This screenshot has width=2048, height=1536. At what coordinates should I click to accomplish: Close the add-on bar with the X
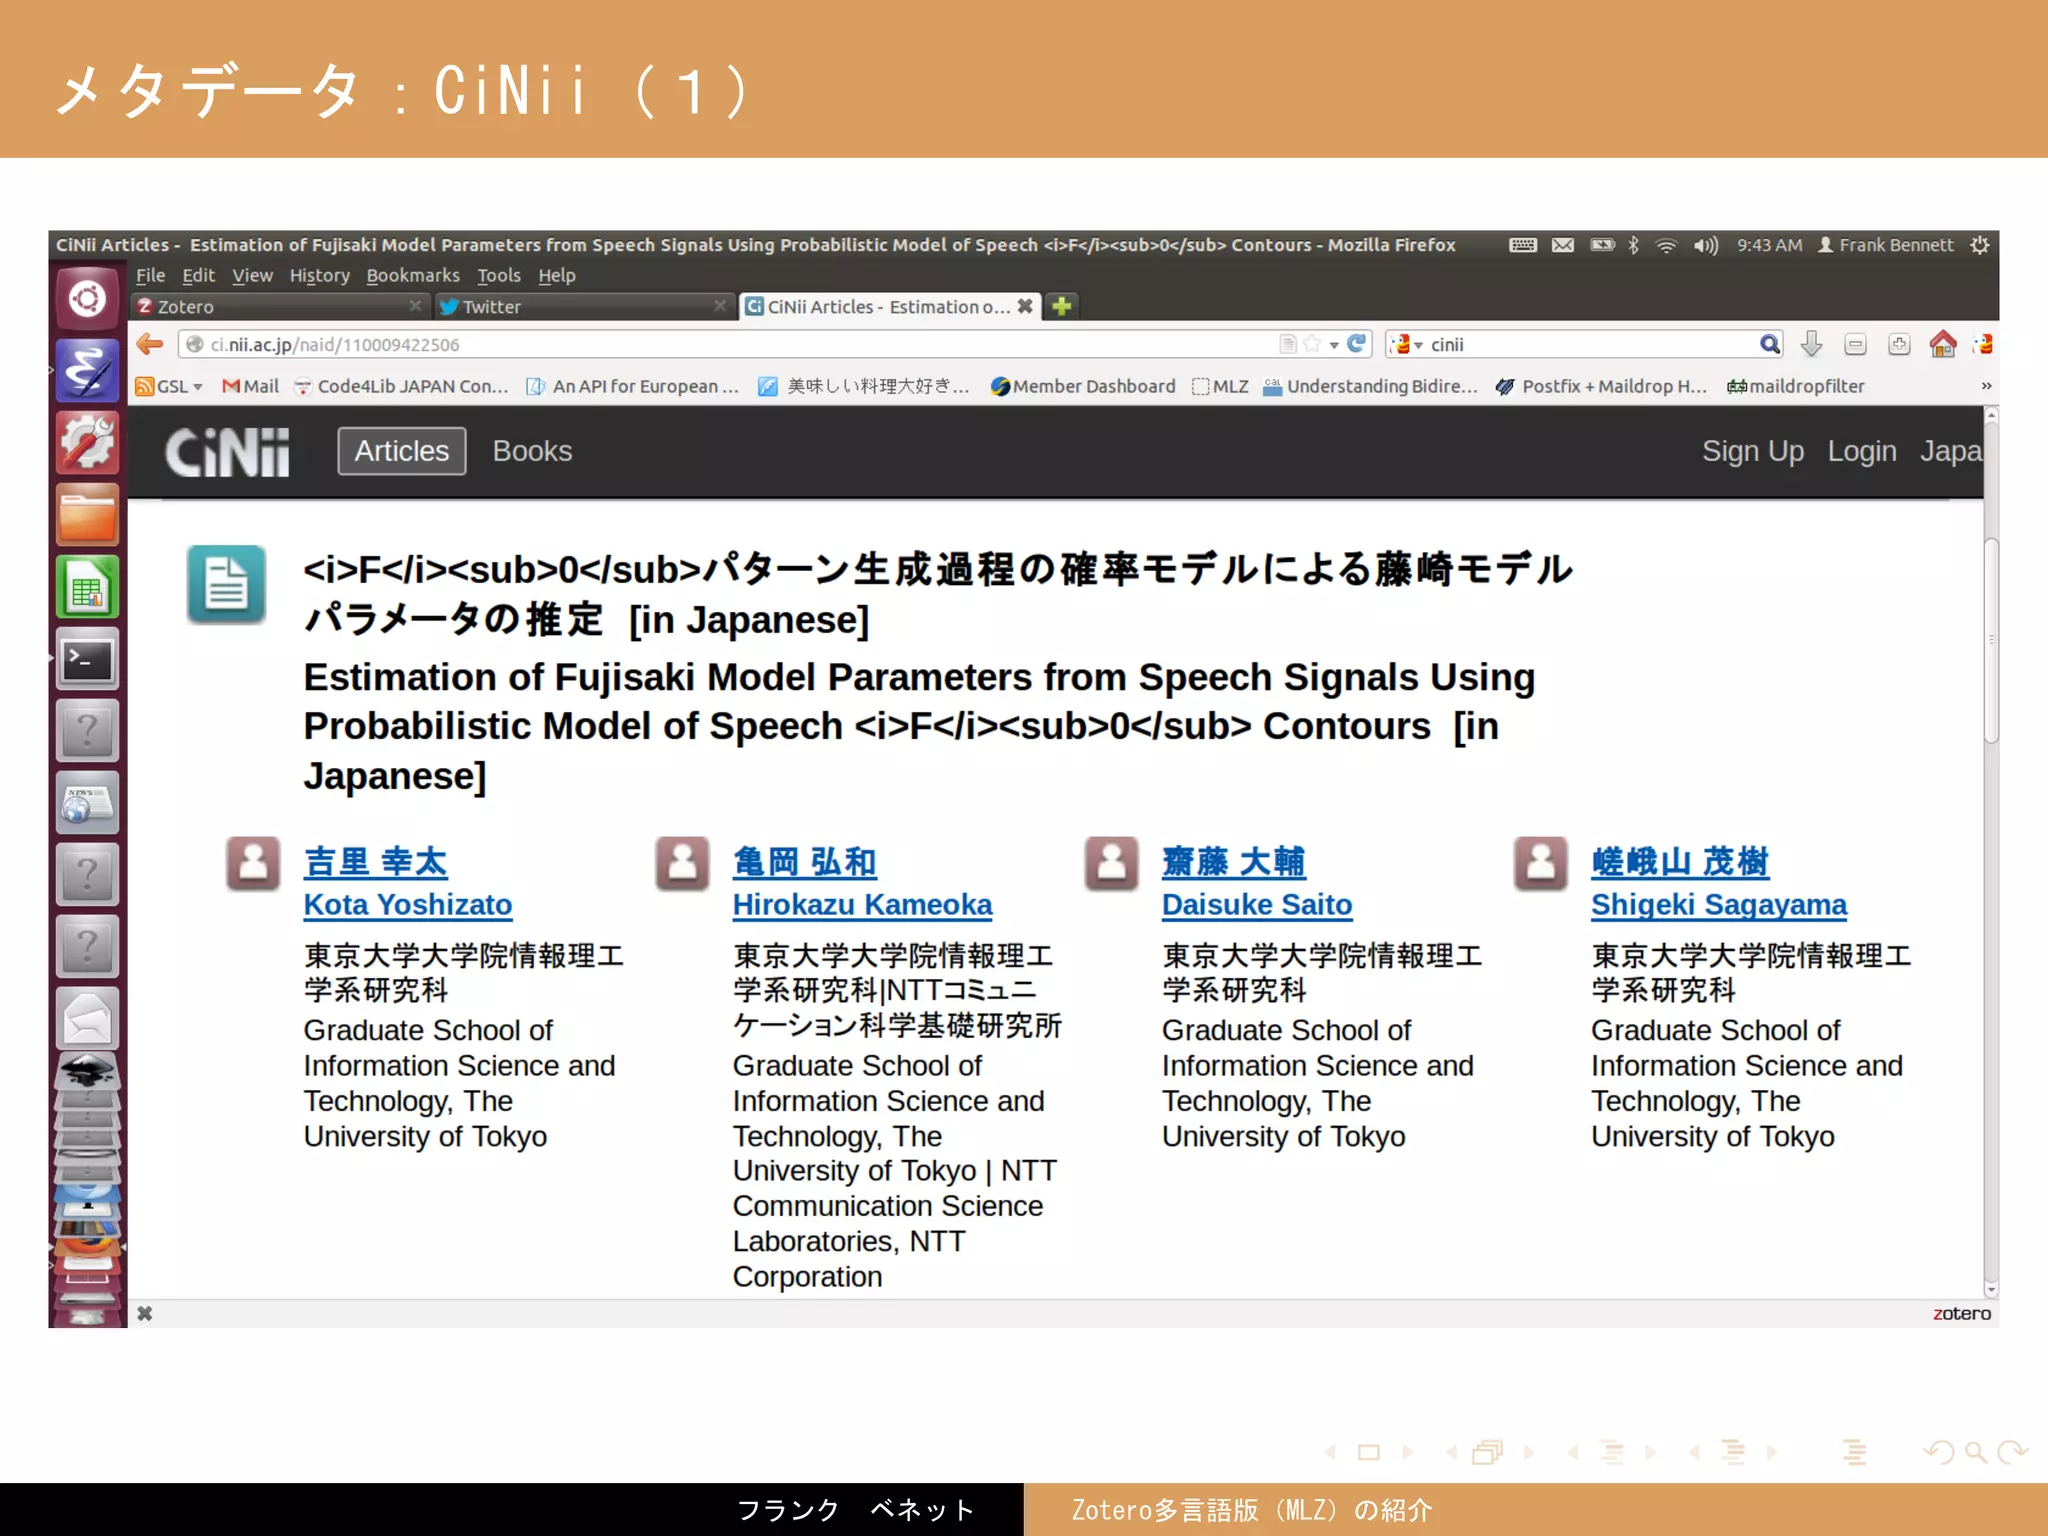pyautogui.click(x=145, y=1313)
